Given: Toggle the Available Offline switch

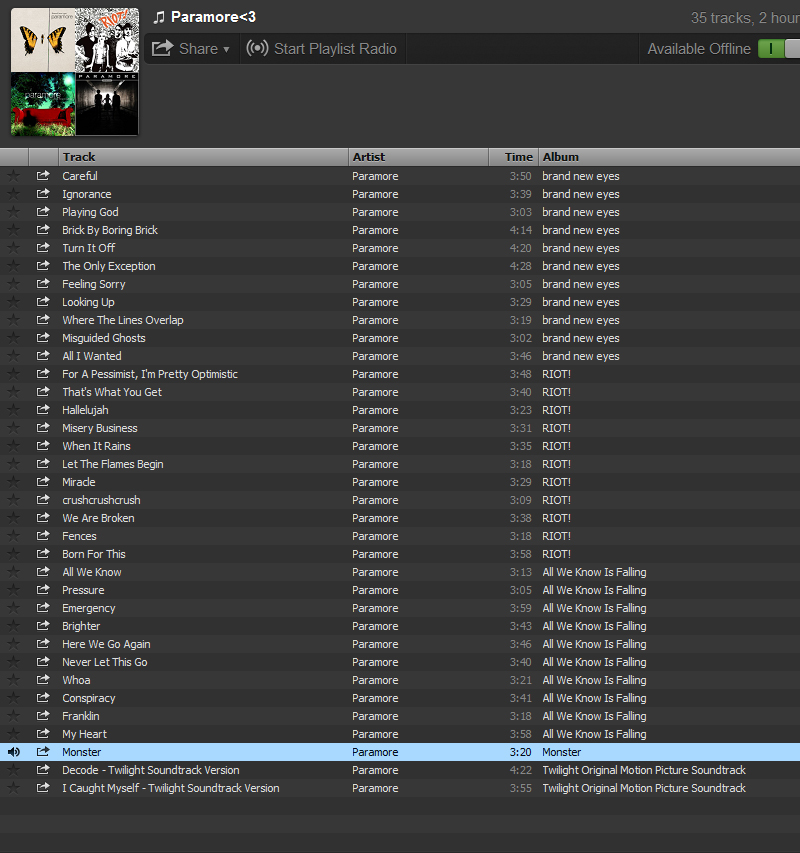Looking at the screenshot, I should 779,49.
